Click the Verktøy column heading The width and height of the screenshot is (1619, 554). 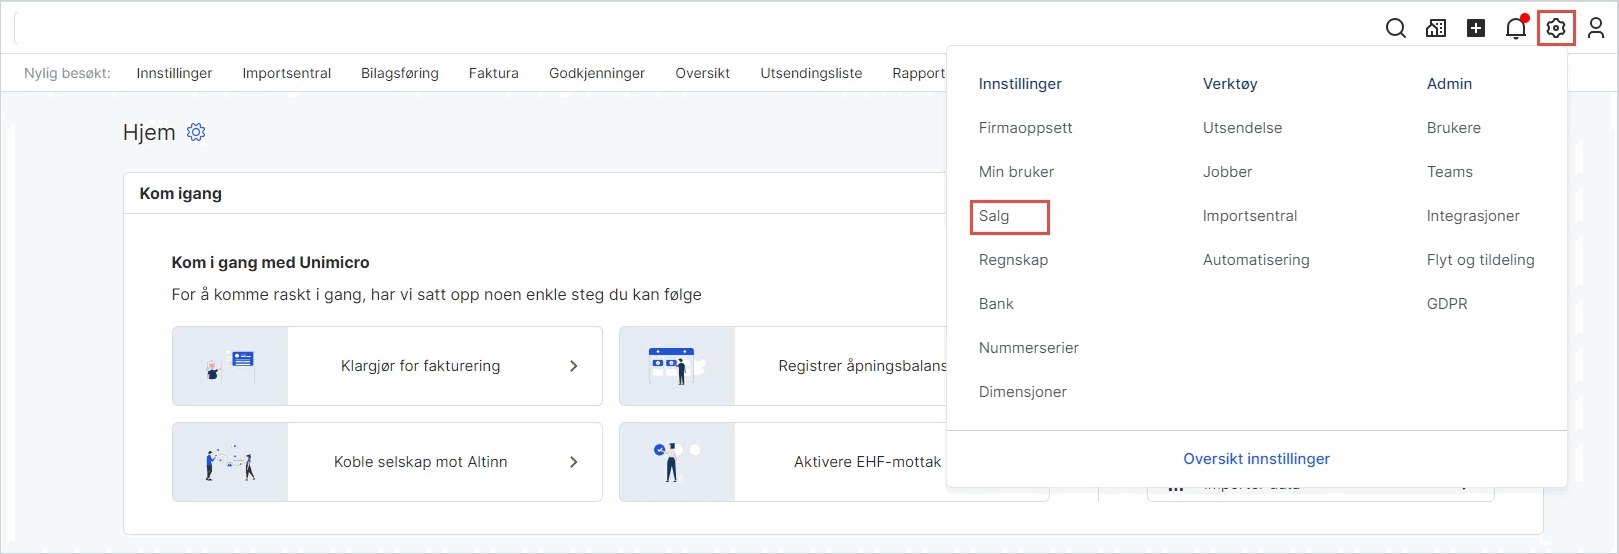coord(1230,84)
